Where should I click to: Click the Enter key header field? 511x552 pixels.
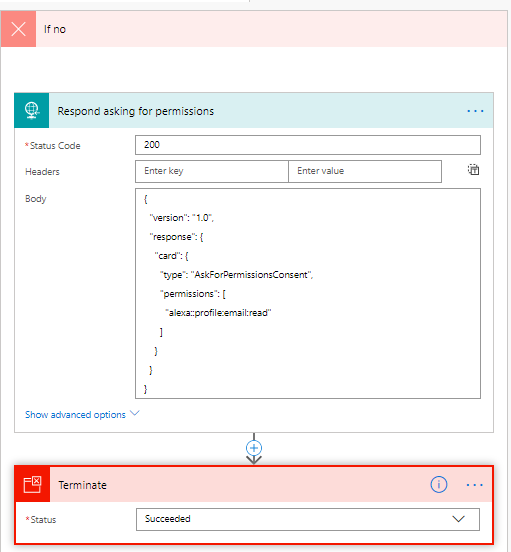click(212, 171)
